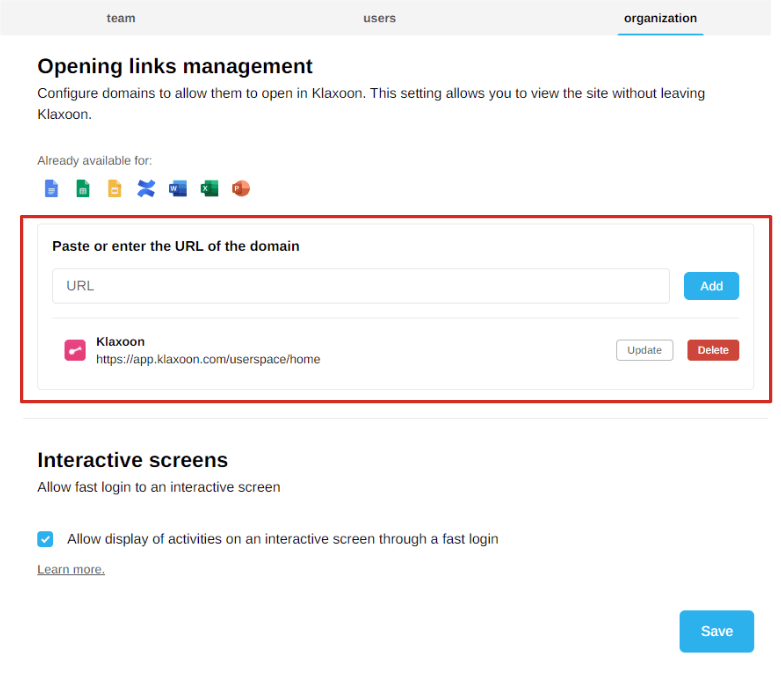Click the Microsoft Excel icon
The height and width of the screenshot is (673, 781).
[x=209, y=188]
